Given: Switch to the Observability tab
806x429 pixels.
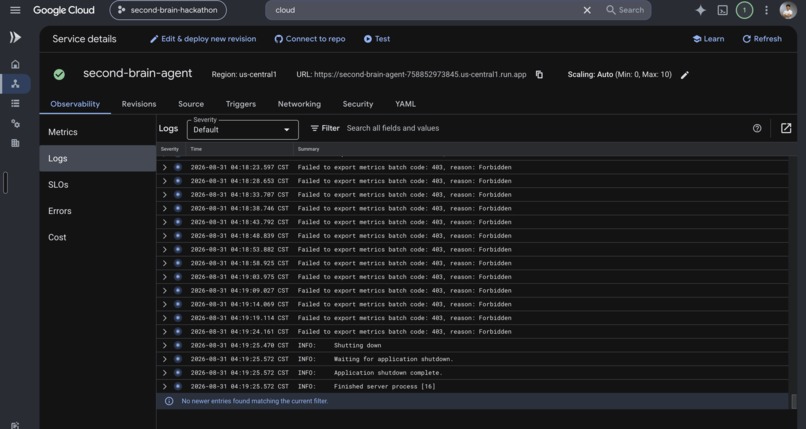Looking at the screenshot, I should tap(75, 104).
